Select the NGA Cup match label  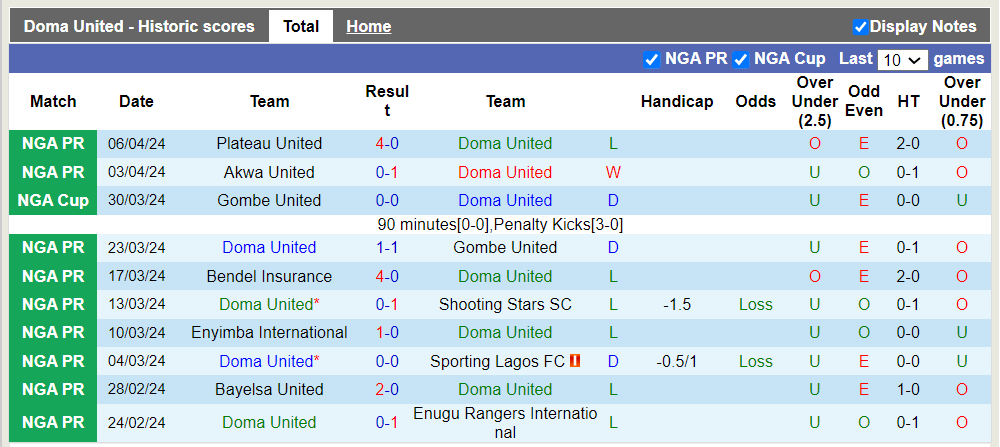(53, 200)
